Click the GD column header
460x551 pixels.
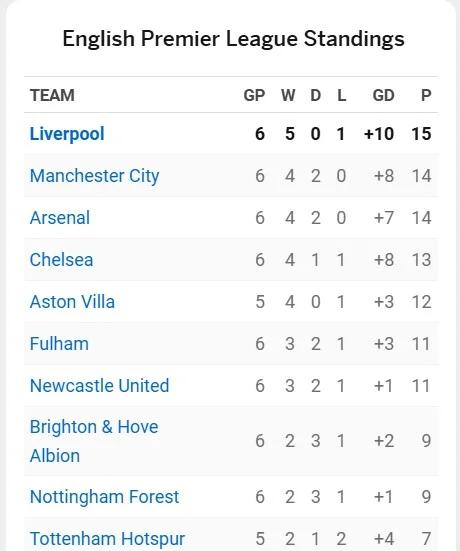(x=383, y=95)
